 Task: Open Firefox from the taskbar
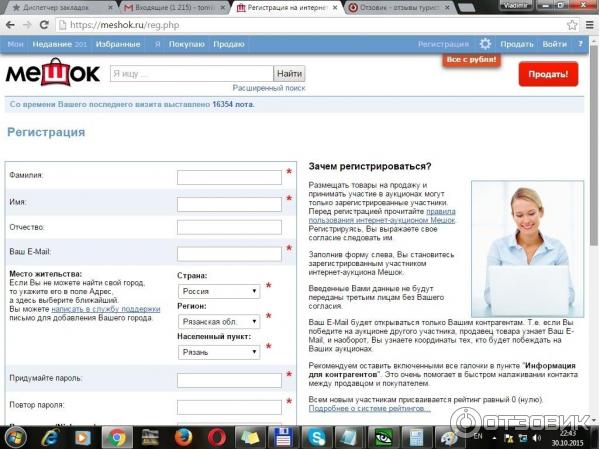coord(182,436)
